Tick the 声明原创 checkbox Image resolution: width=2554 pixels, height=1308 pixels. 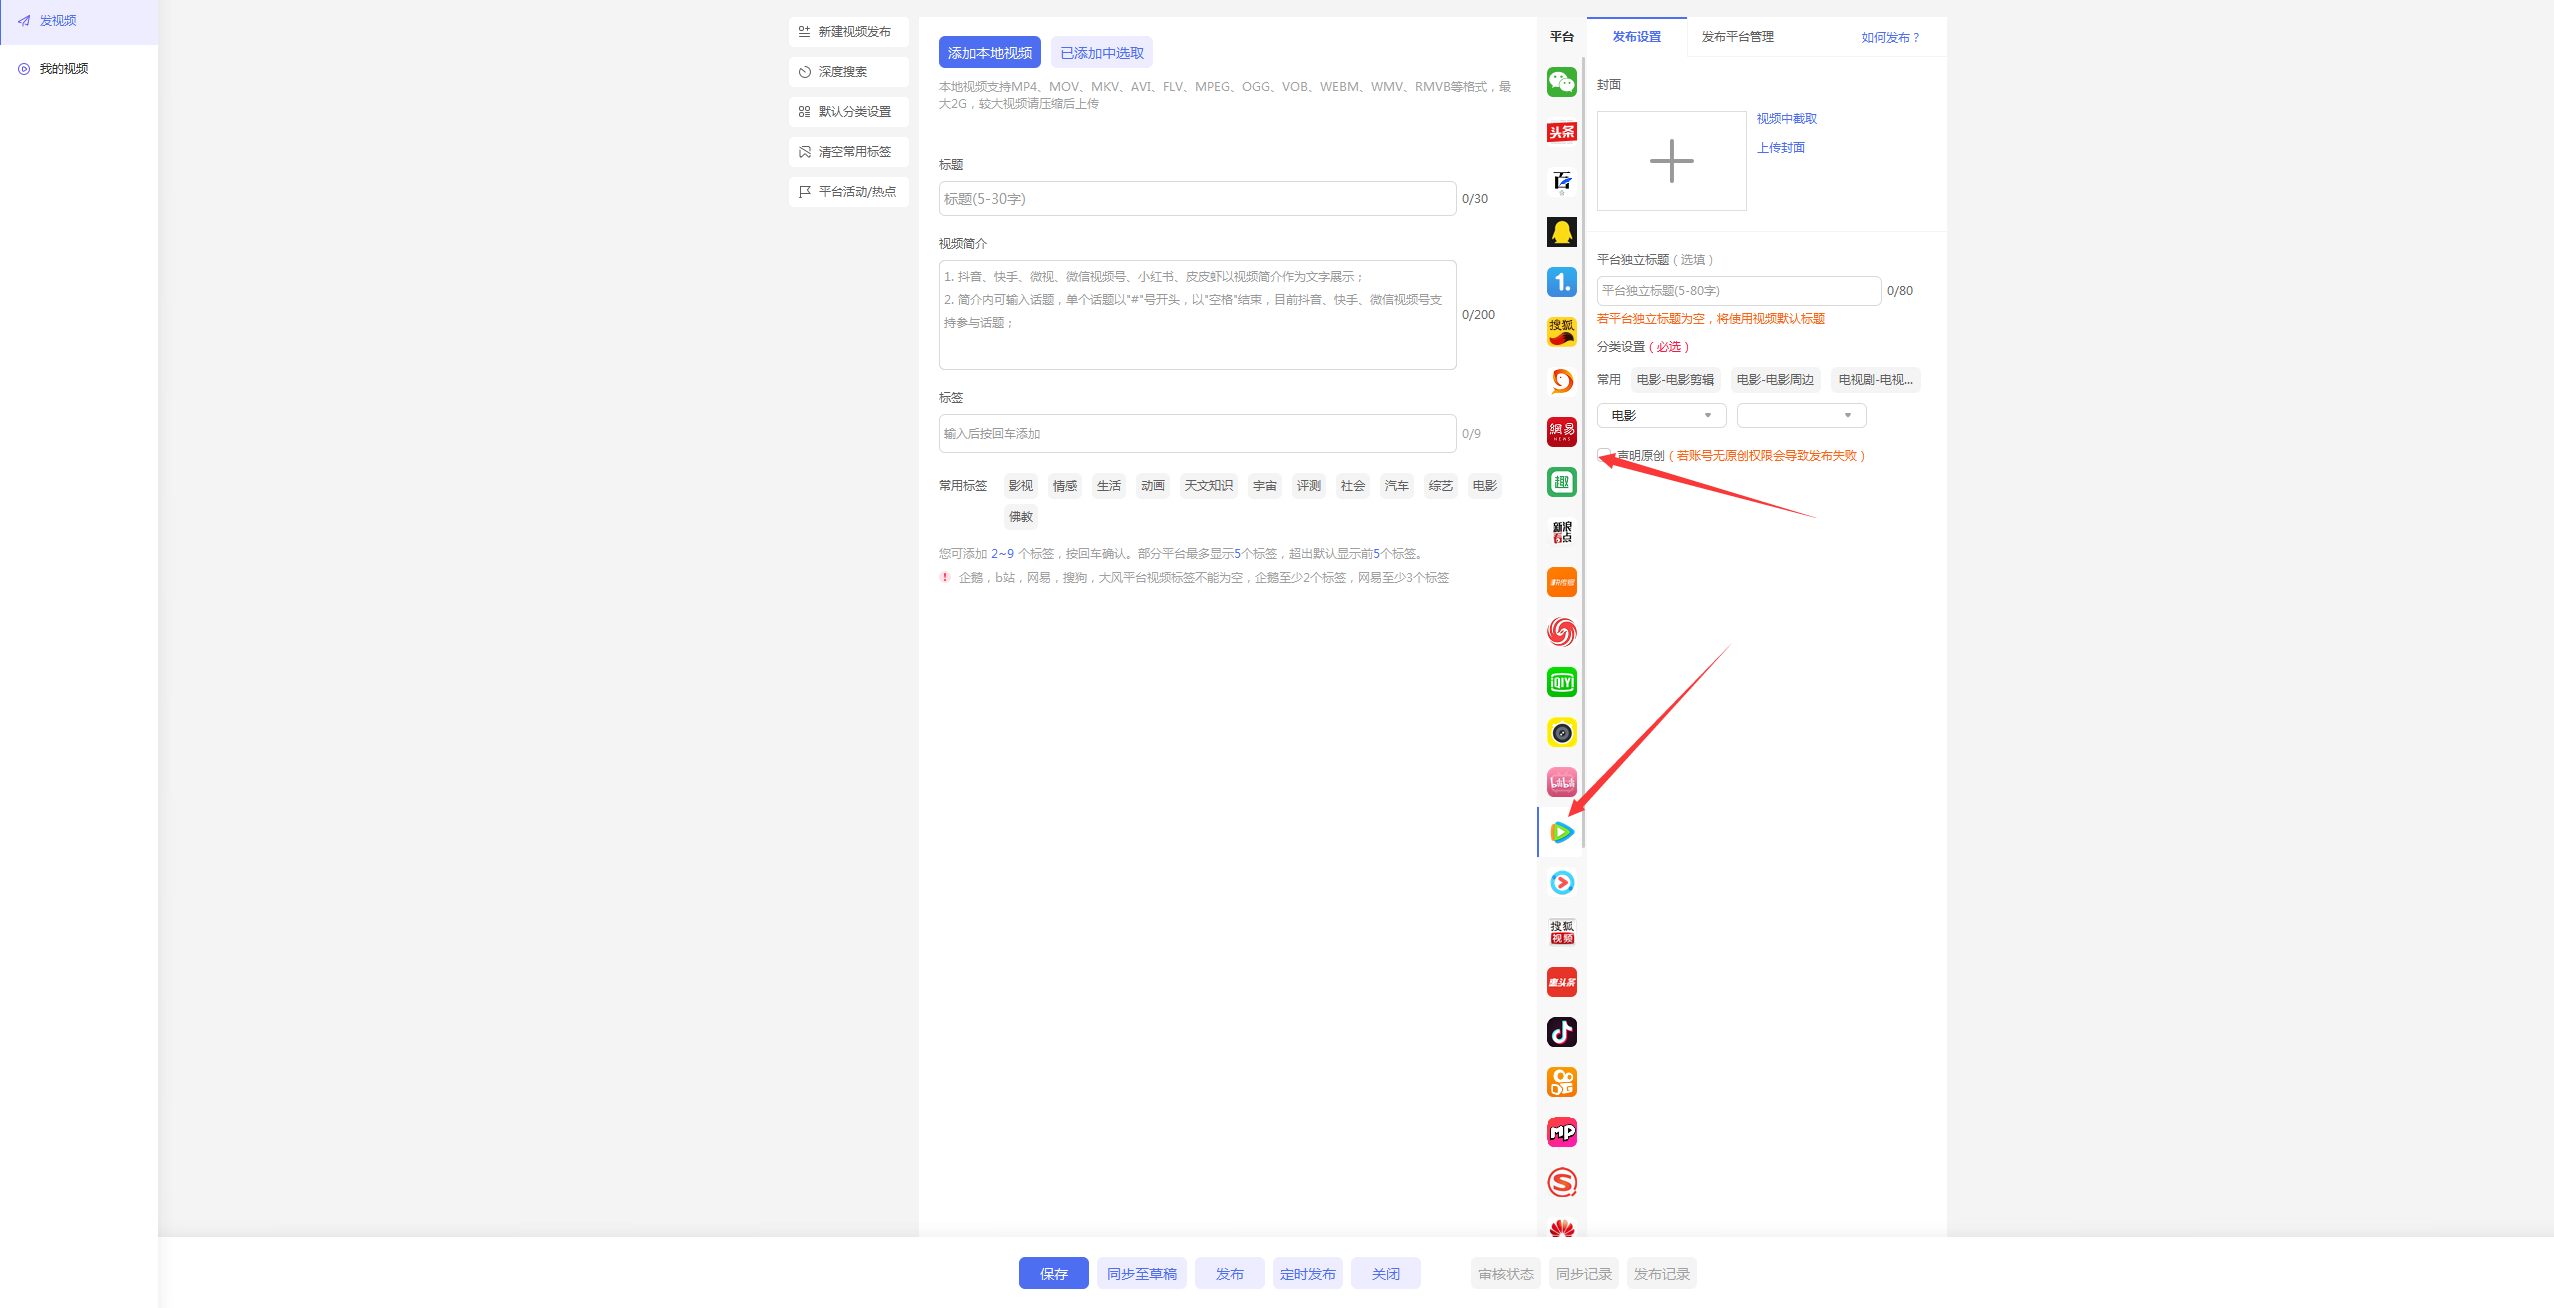(x=1604, y=455)
